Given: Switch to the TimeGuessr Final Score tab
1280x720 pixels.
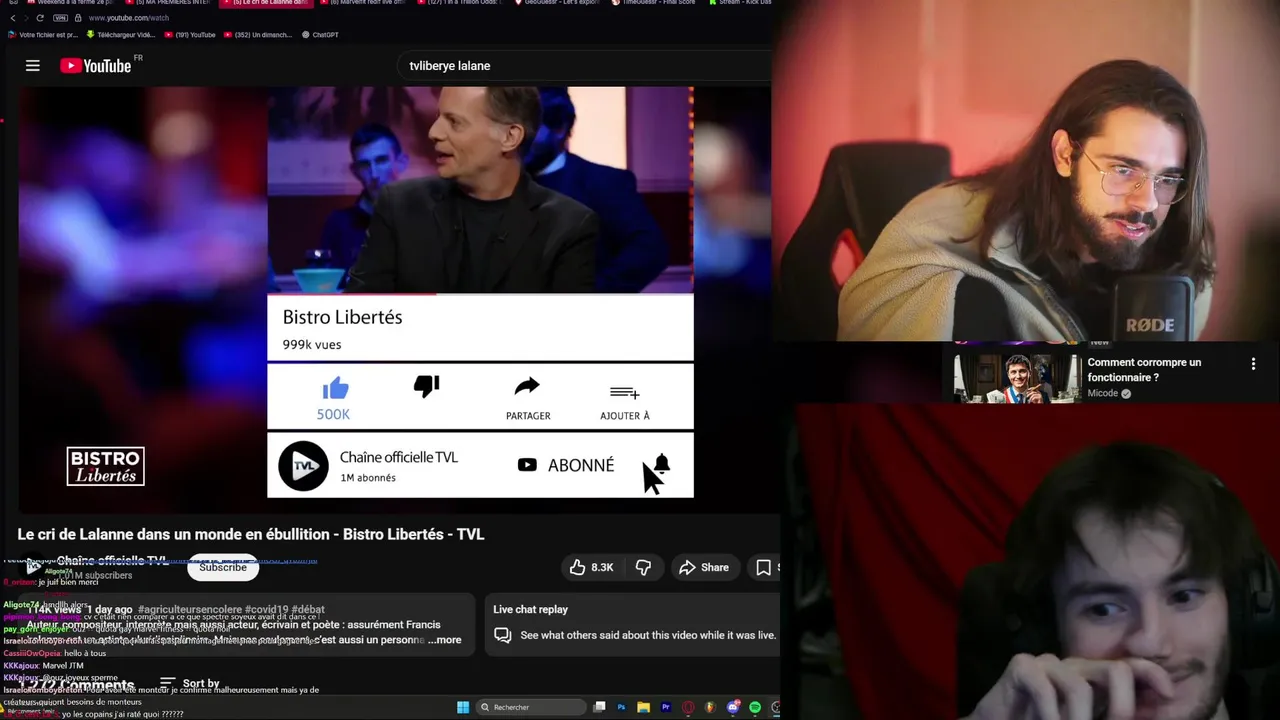Looking at the screenshot, I should [655, 3].
